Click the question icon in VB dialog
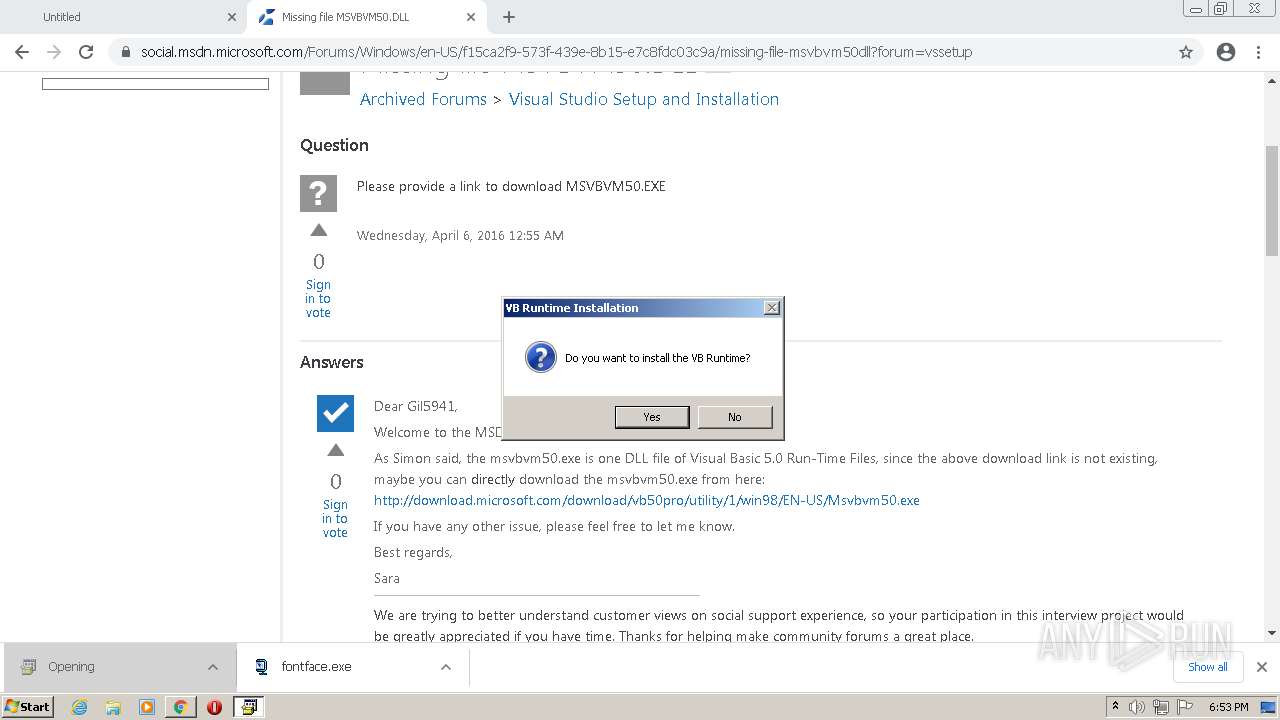The image size is (1280, 720). point(540,357)
